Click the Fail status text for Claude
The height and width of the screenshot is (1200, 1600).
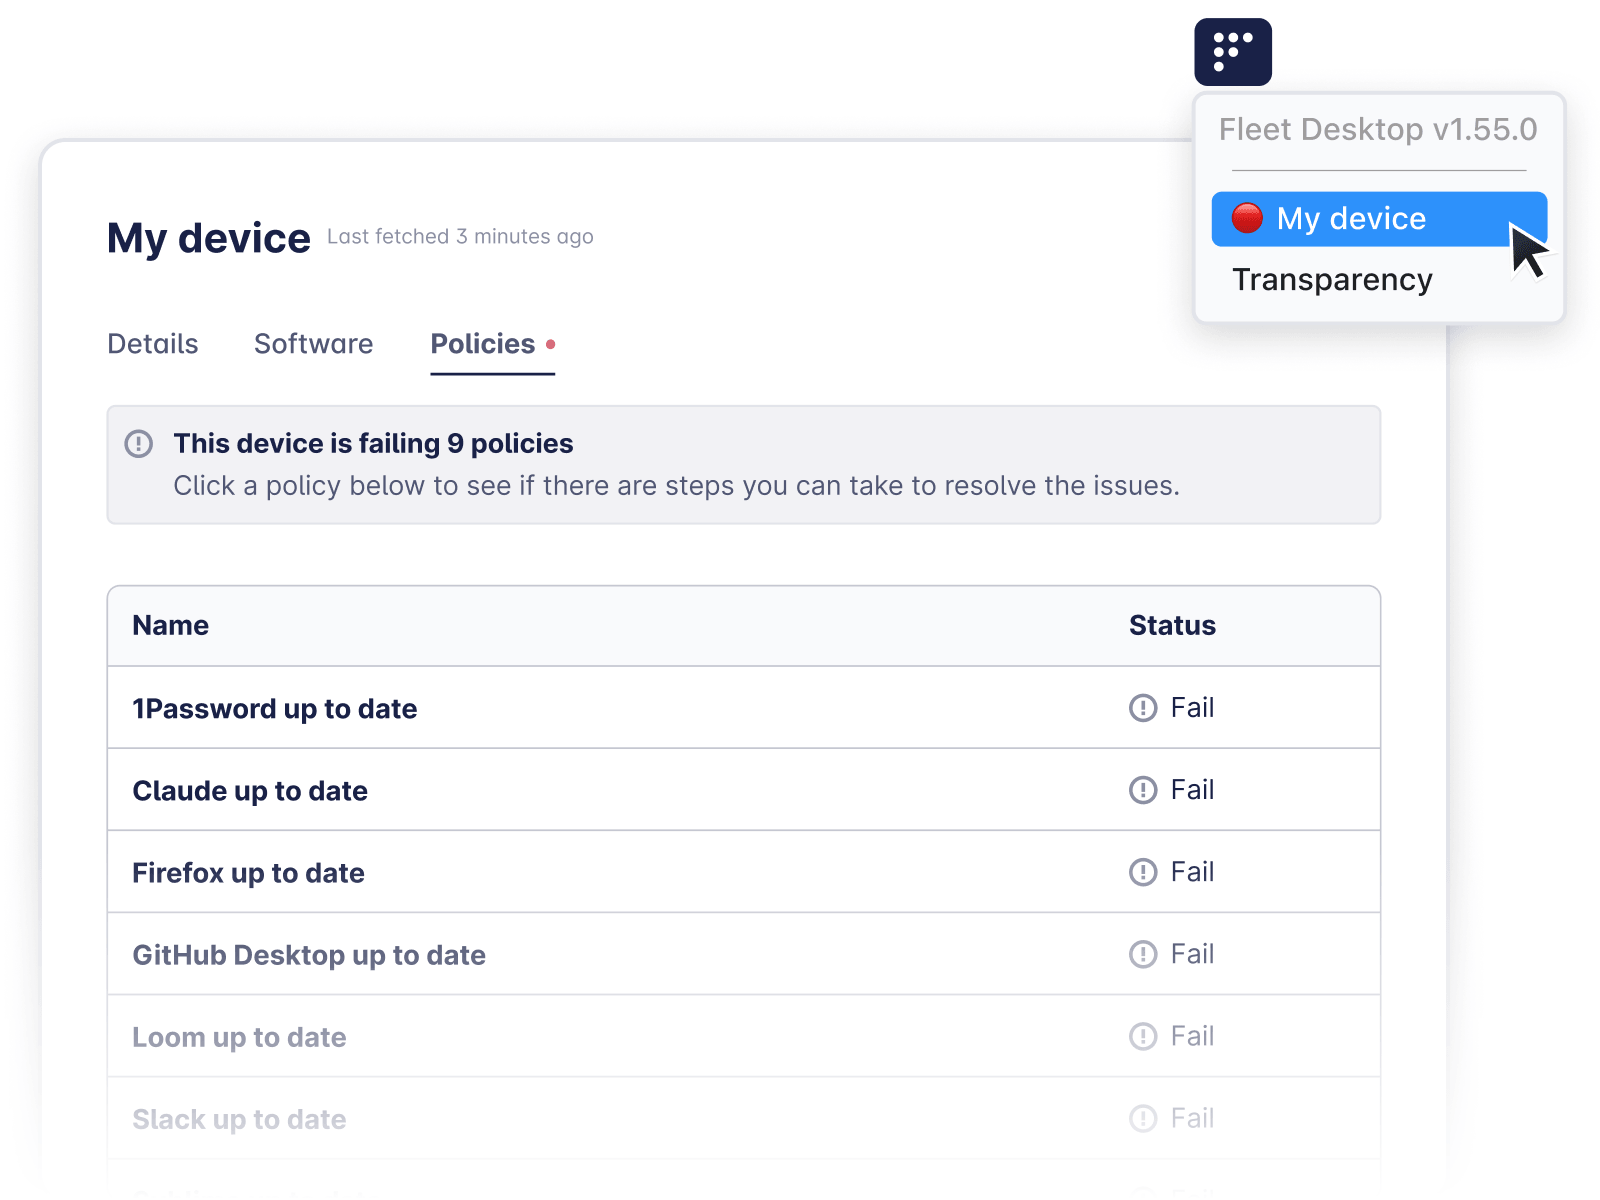coord(1193,790)
